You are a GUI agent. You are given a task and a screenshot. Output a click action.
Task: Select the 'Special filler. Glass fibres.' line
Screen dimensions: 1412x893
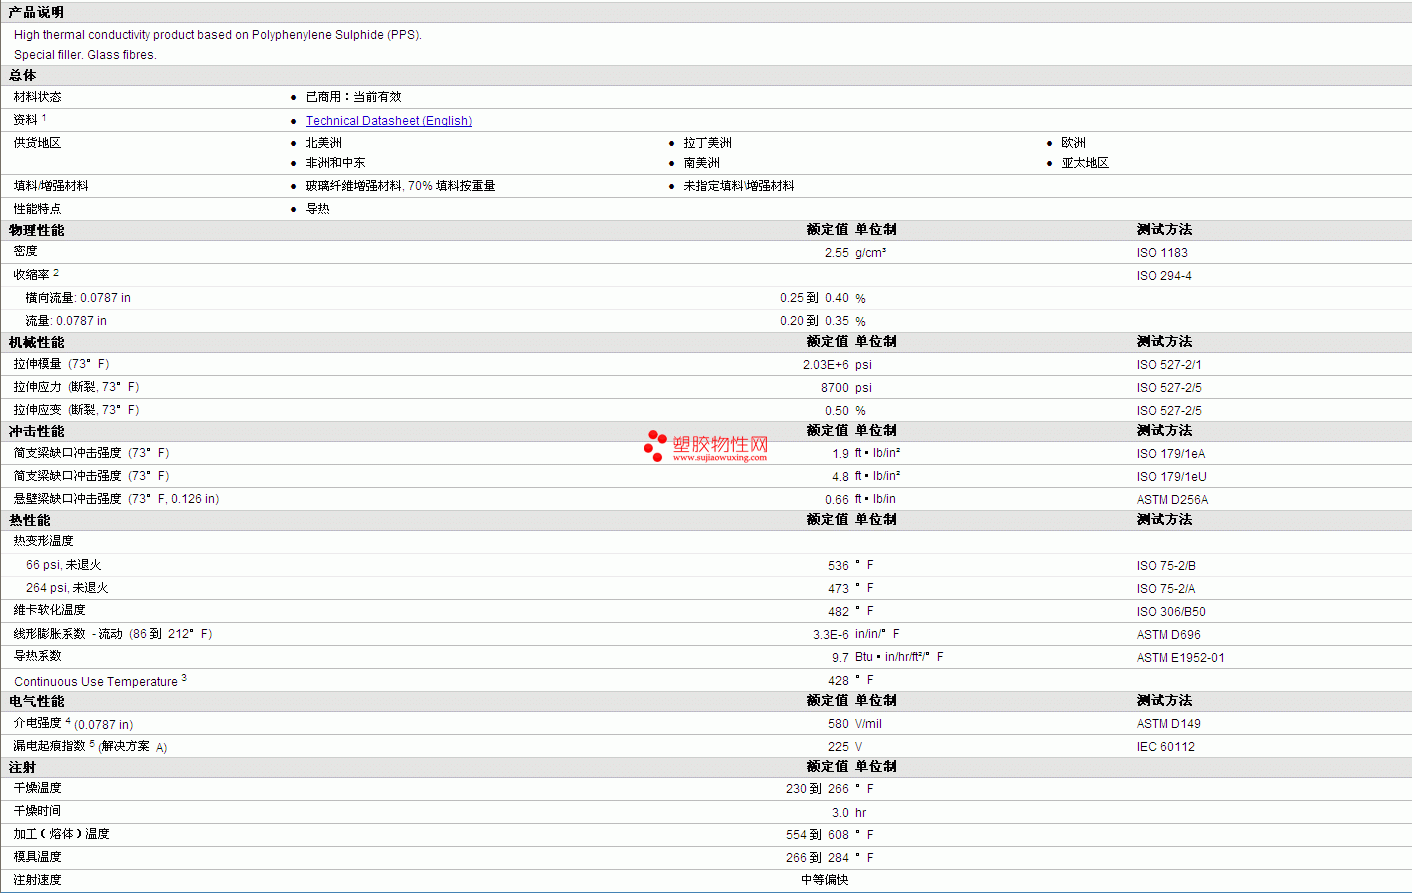coord(85,55)
